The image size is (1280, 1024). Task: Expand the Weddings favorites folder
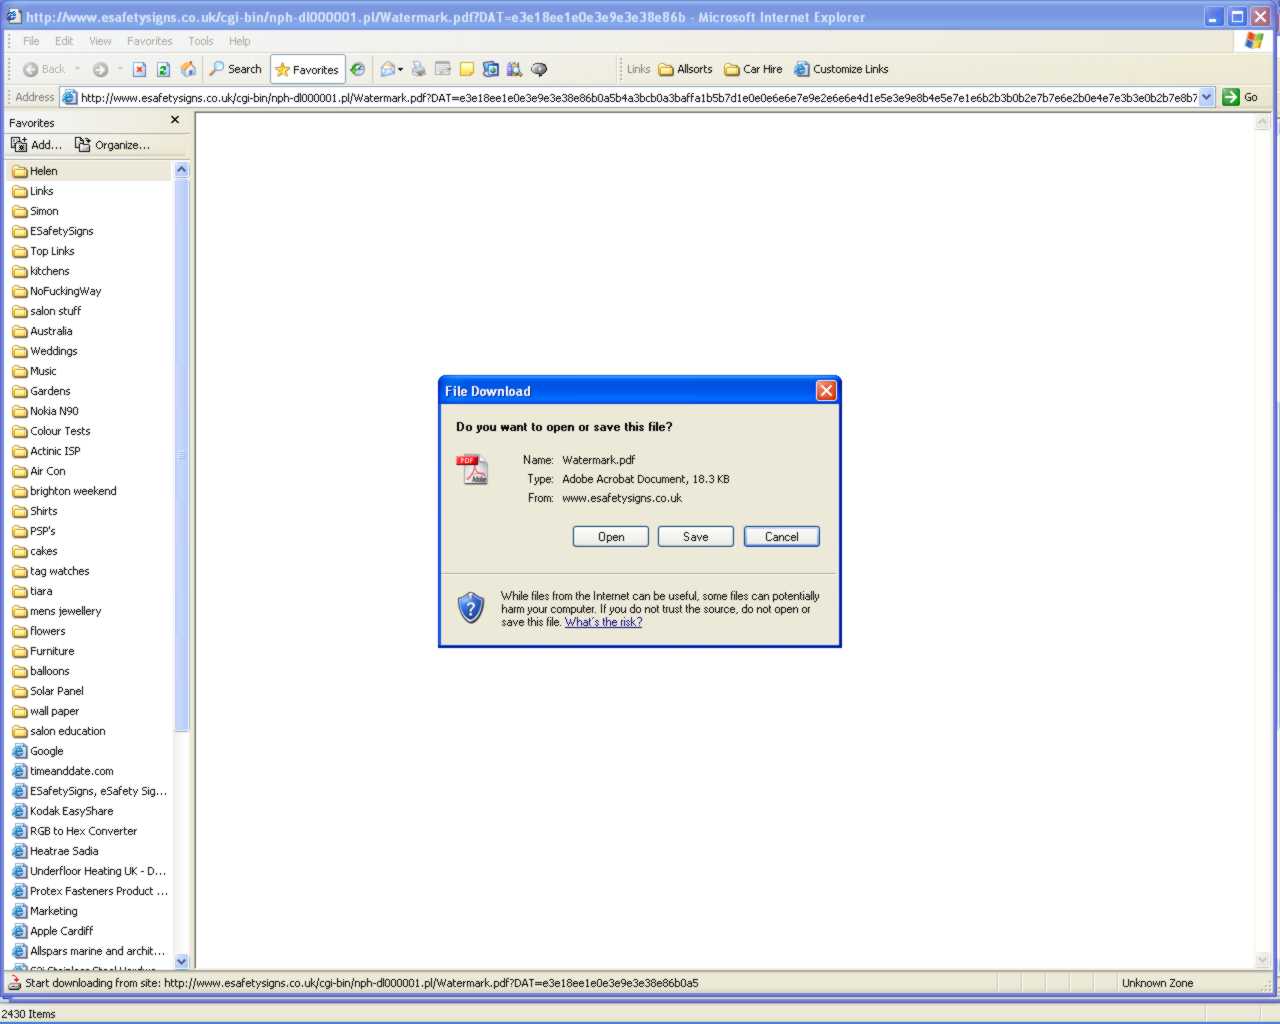(x=53, y=351)
